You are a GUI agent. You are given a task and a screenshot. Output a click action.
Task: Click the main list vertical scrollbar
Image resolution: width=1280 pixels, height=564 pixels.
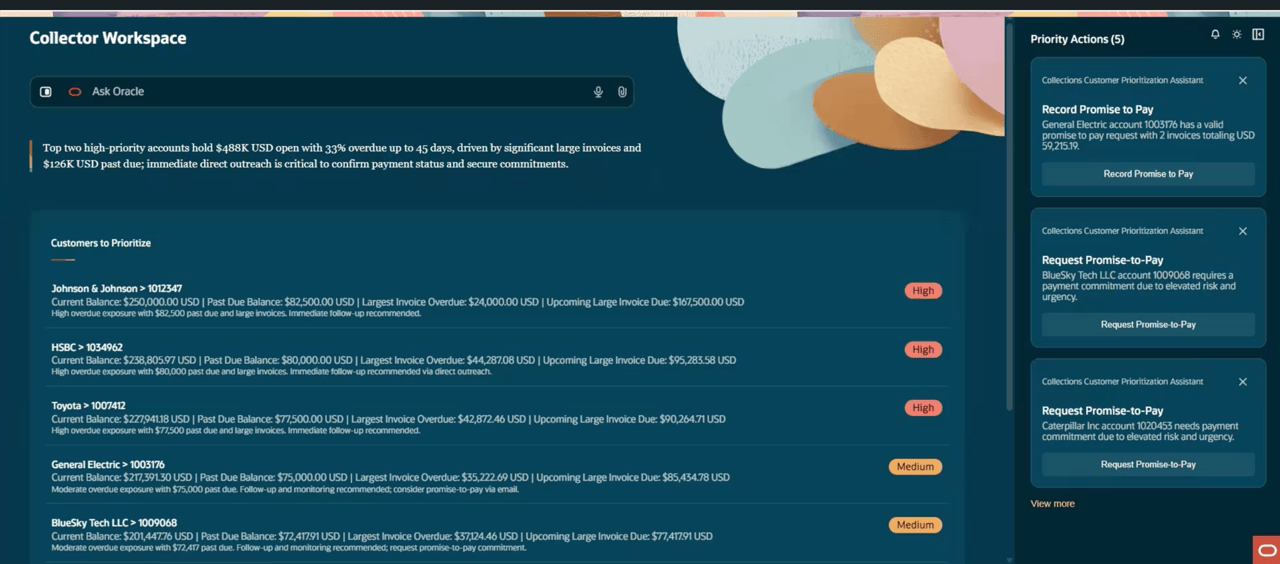pyautogui.click(x=1008, y=215)
